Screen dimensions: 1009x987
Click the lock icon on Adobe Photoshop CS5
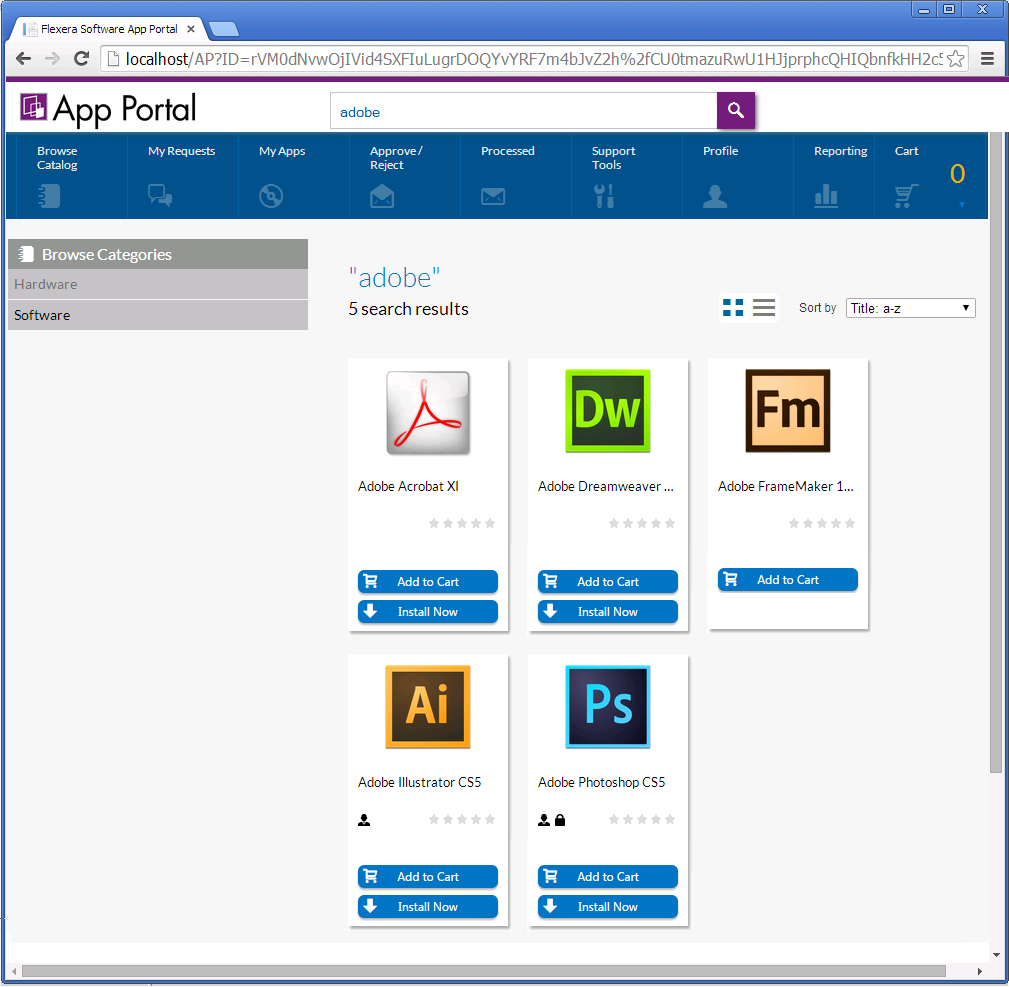click(560, 820)
